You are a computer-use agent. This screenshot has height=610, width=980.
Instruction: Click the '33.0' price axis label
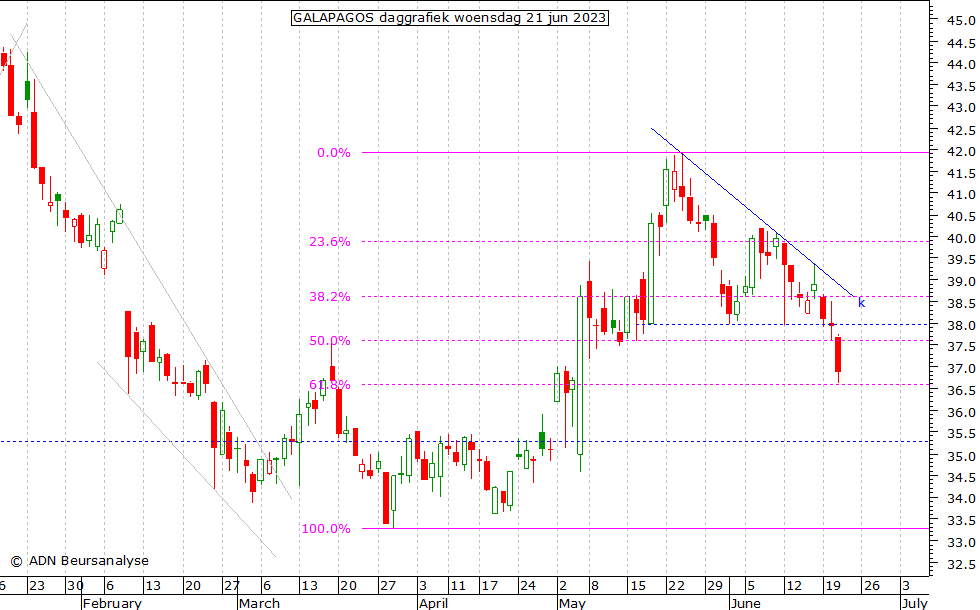[961, 542]
